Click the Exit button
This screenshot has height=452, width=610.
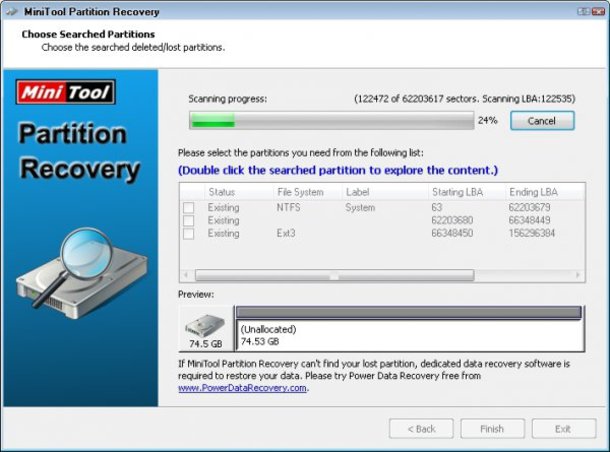(563, 429)
